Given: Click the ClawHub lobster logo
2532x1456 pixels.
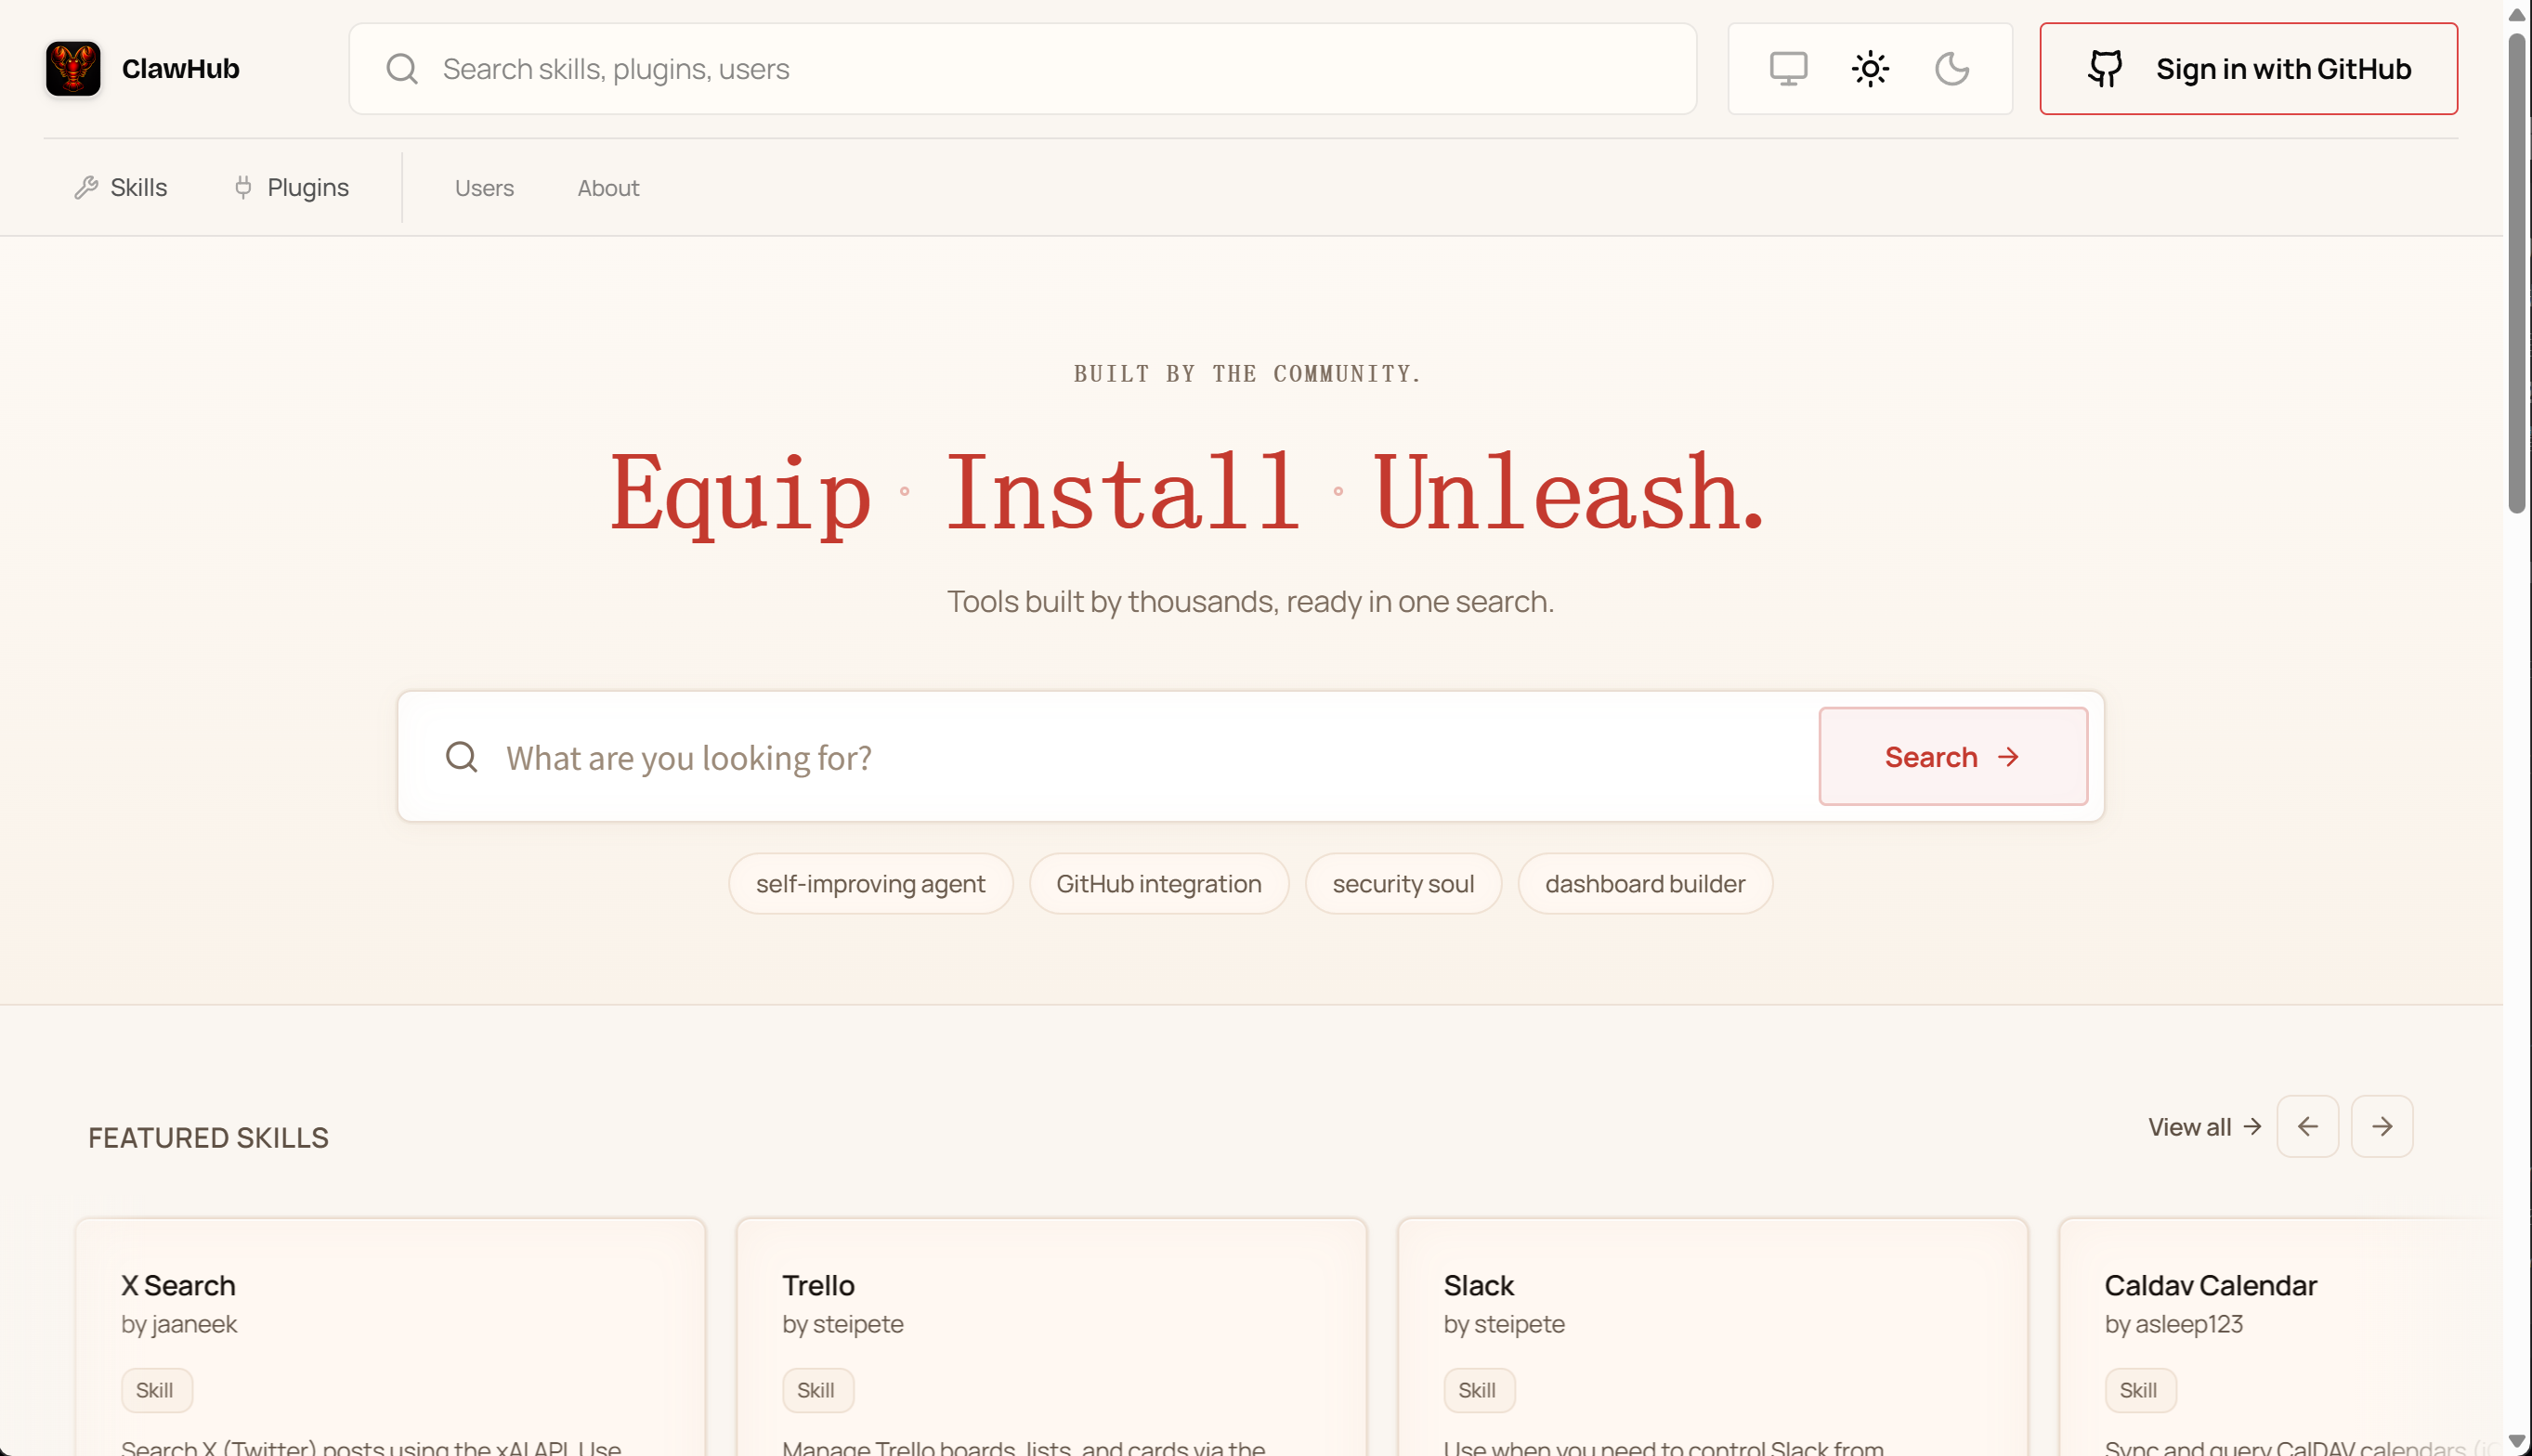Looking at the screenshot, I should coord(73,68).
